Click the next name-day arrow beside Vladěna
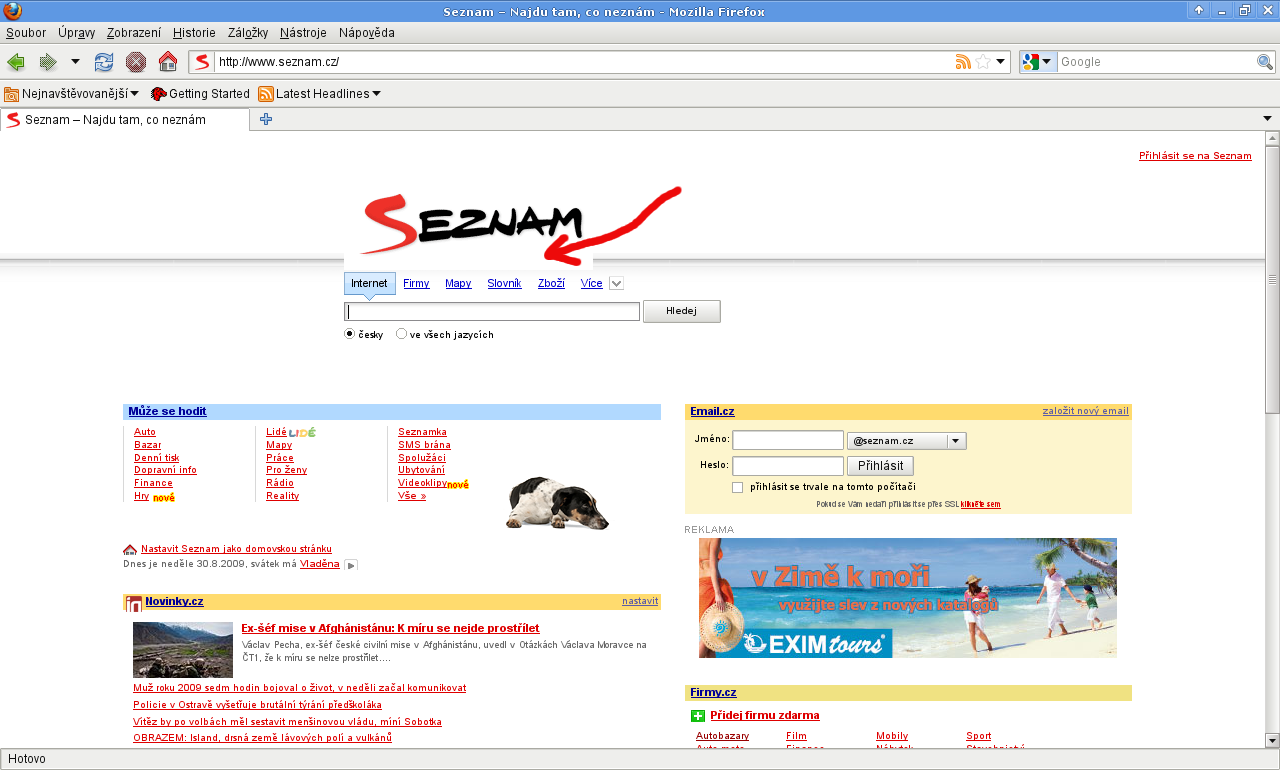 [x=350, y=565]
